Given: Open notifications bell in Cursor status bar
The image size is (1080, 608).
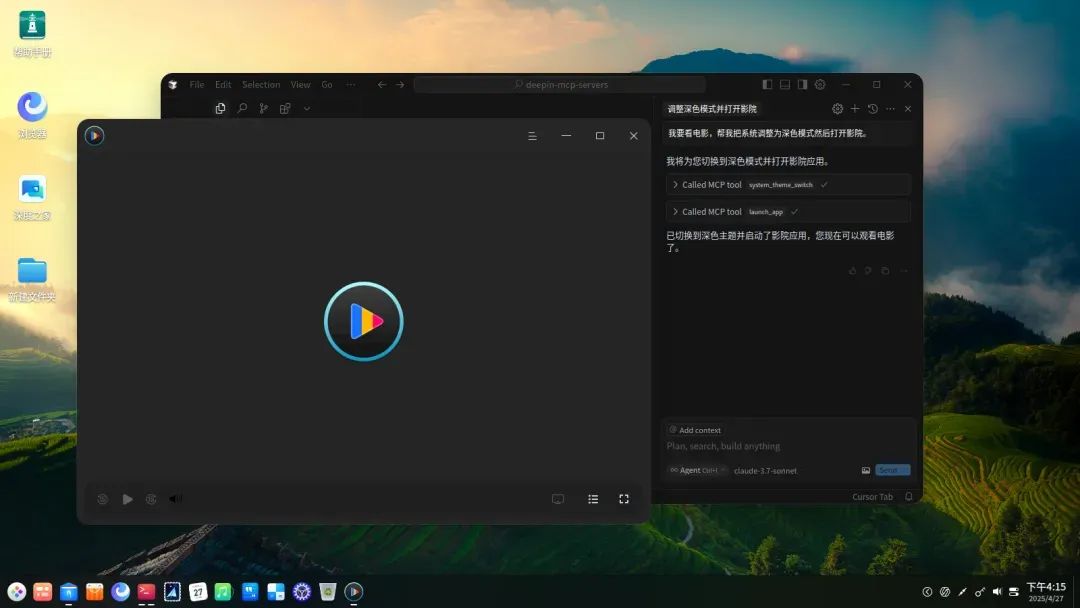Looking at the screenshot, I should (x=908, y=496).
